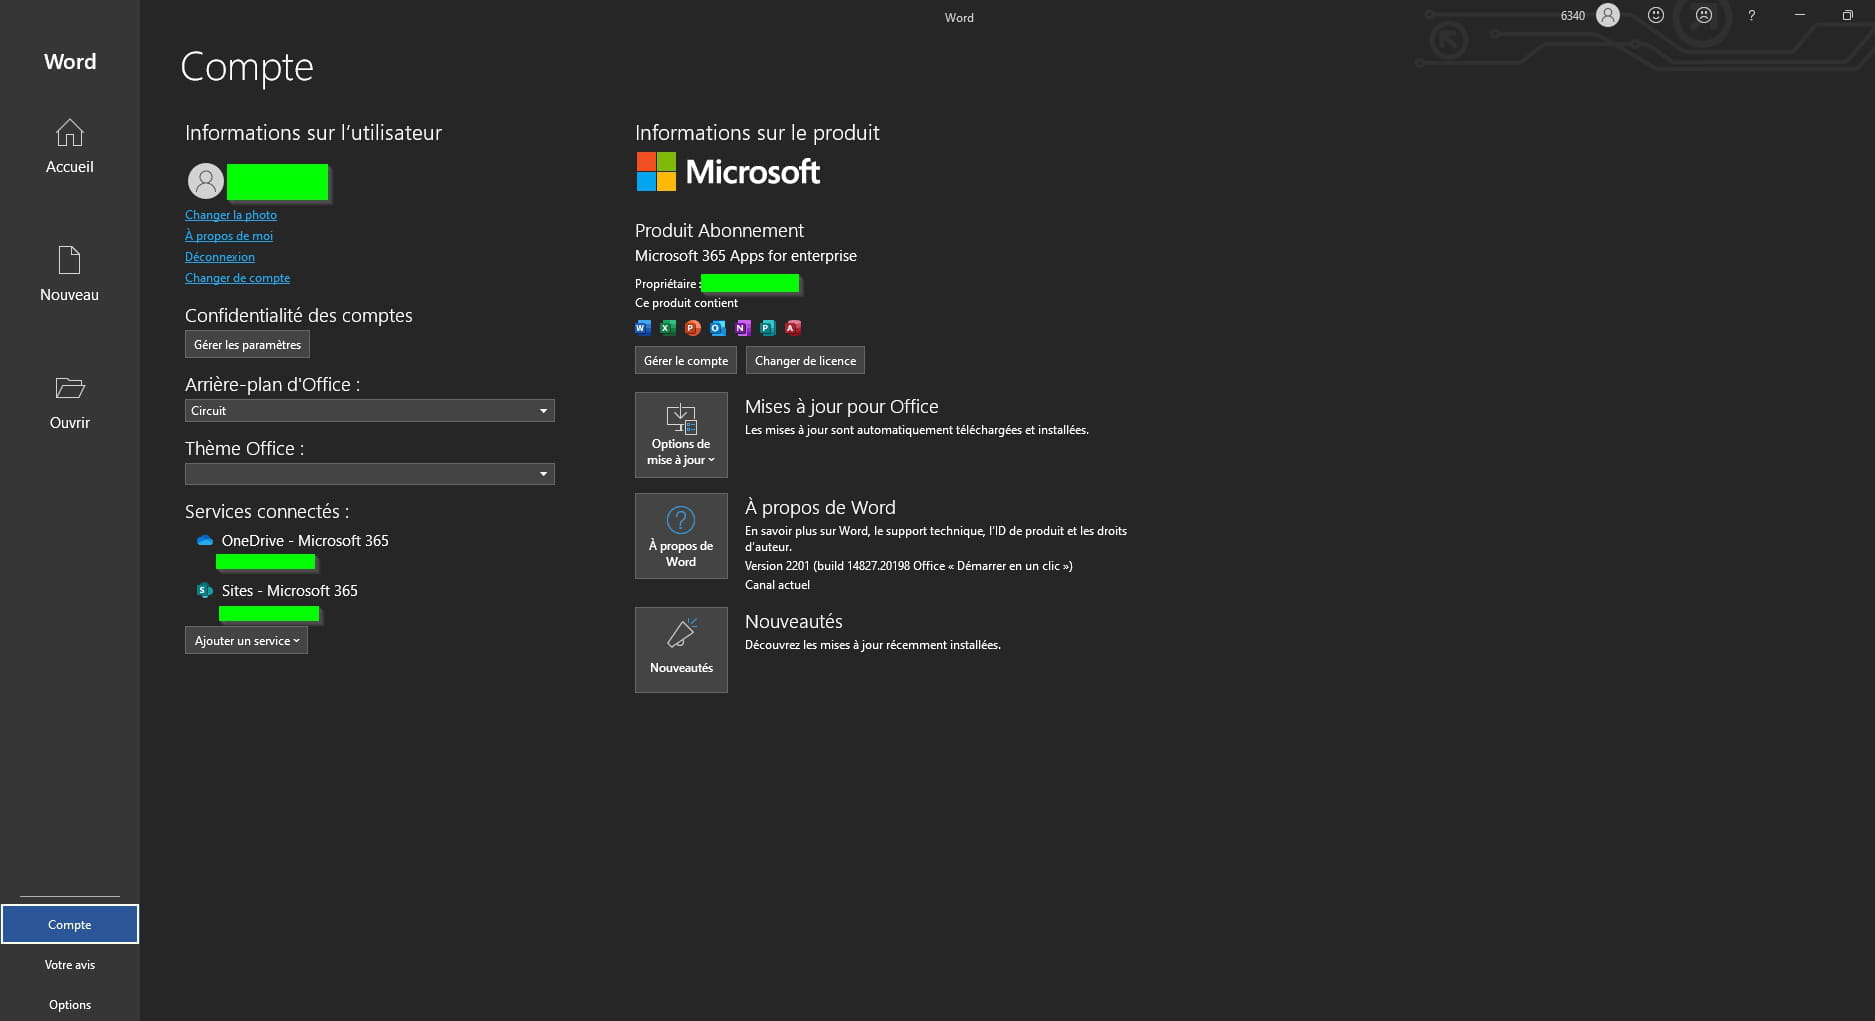Click the Canal actuel text
Screen dimensions: 1875x1021
coord(777,585)
